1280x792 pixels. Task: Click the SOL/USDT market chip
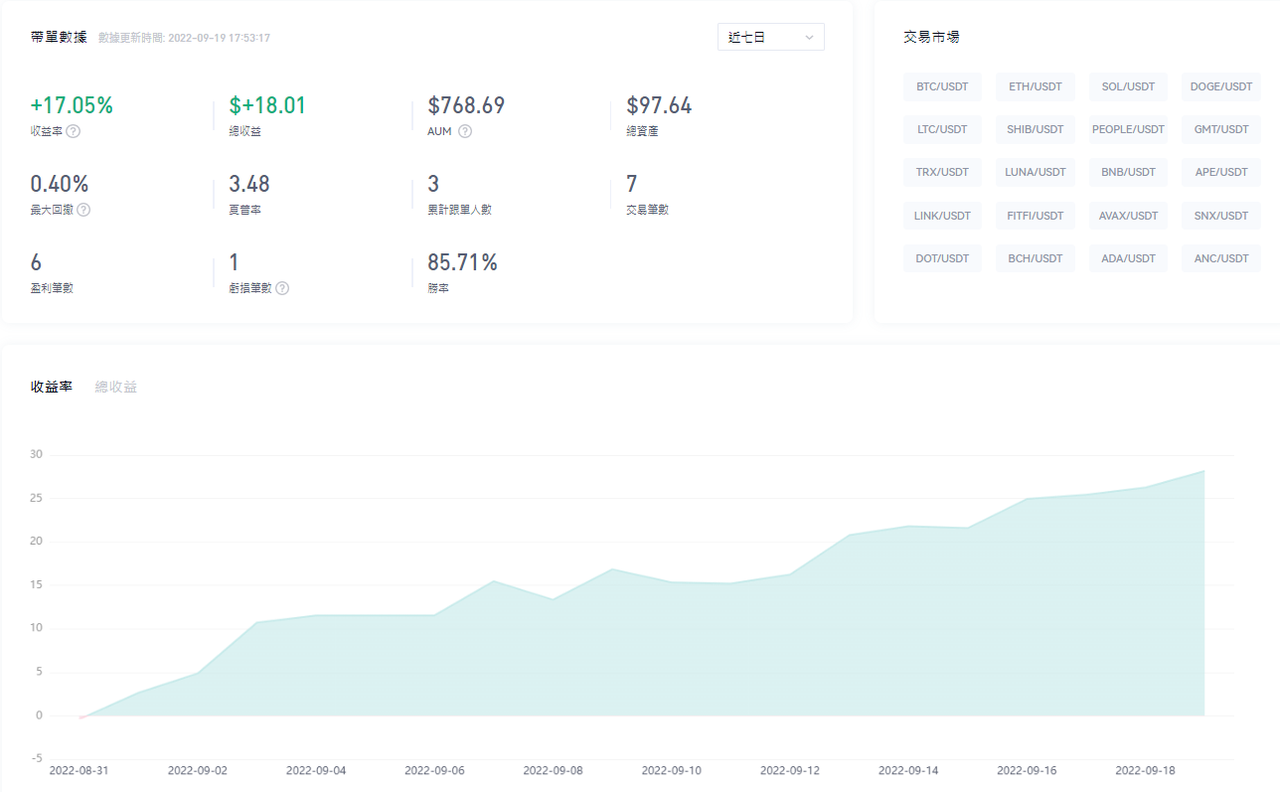tap(1128, 87)
